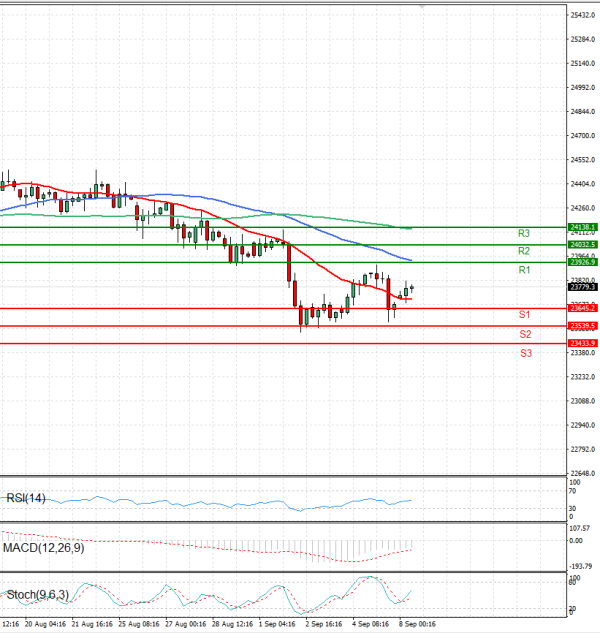
Task: Click the 4 Sep 08:16 time label
Action: [371, 624]
